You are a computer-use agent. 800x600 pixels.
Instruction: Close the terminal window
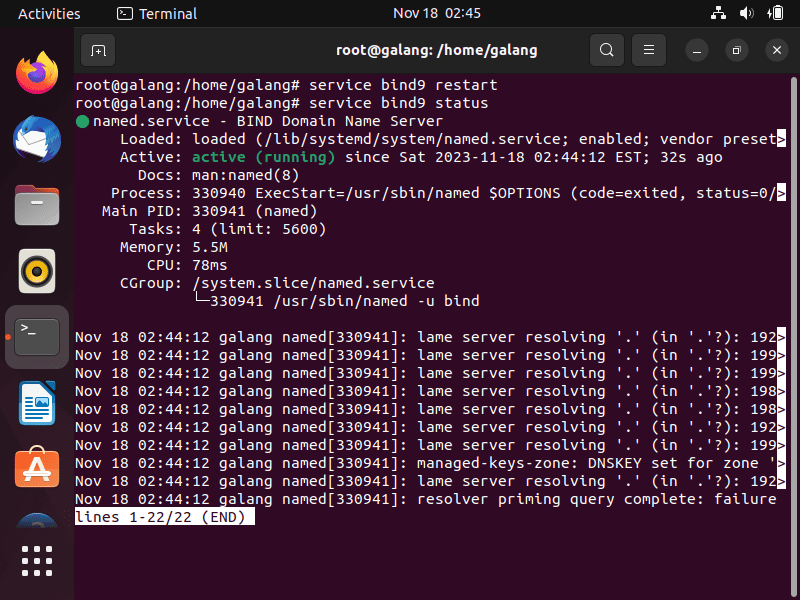pos(777,50)
